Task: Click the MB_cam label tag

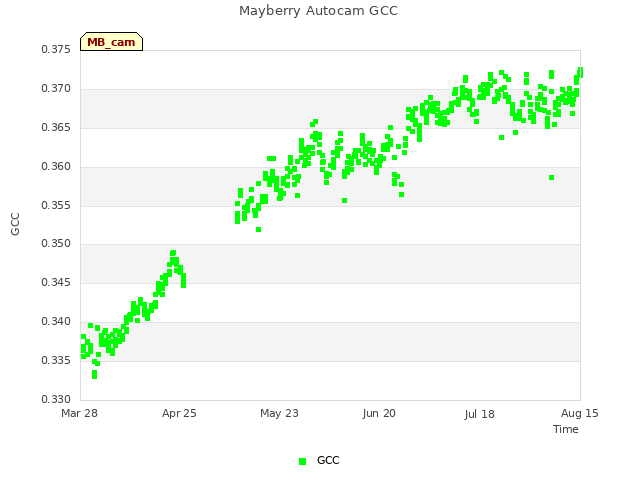Action: tap(111, 42)
